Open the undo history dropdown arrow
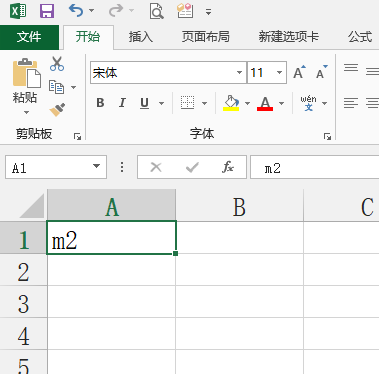 pos(91,11)
